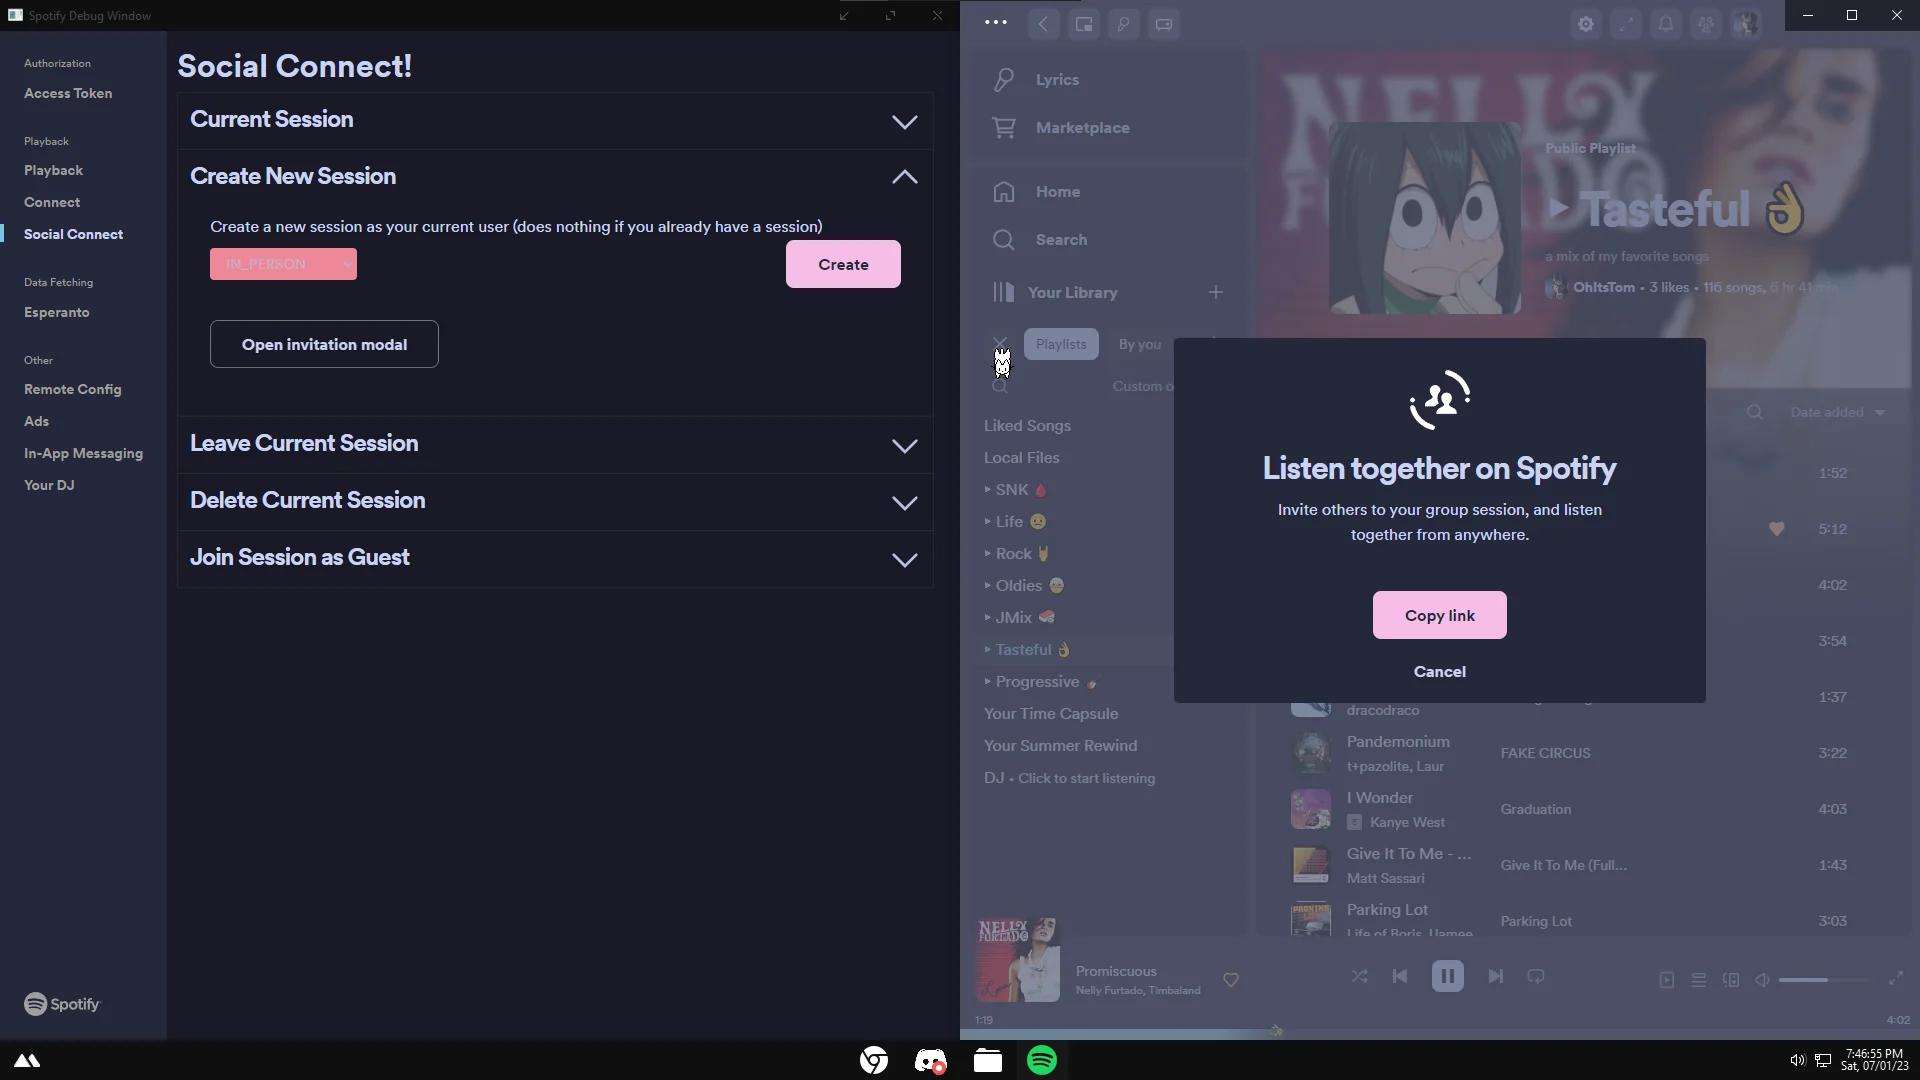Open notifications bell in Spotify top bar
1920x1080 pixels.
pyautogui.click(x=1666, y=24)
